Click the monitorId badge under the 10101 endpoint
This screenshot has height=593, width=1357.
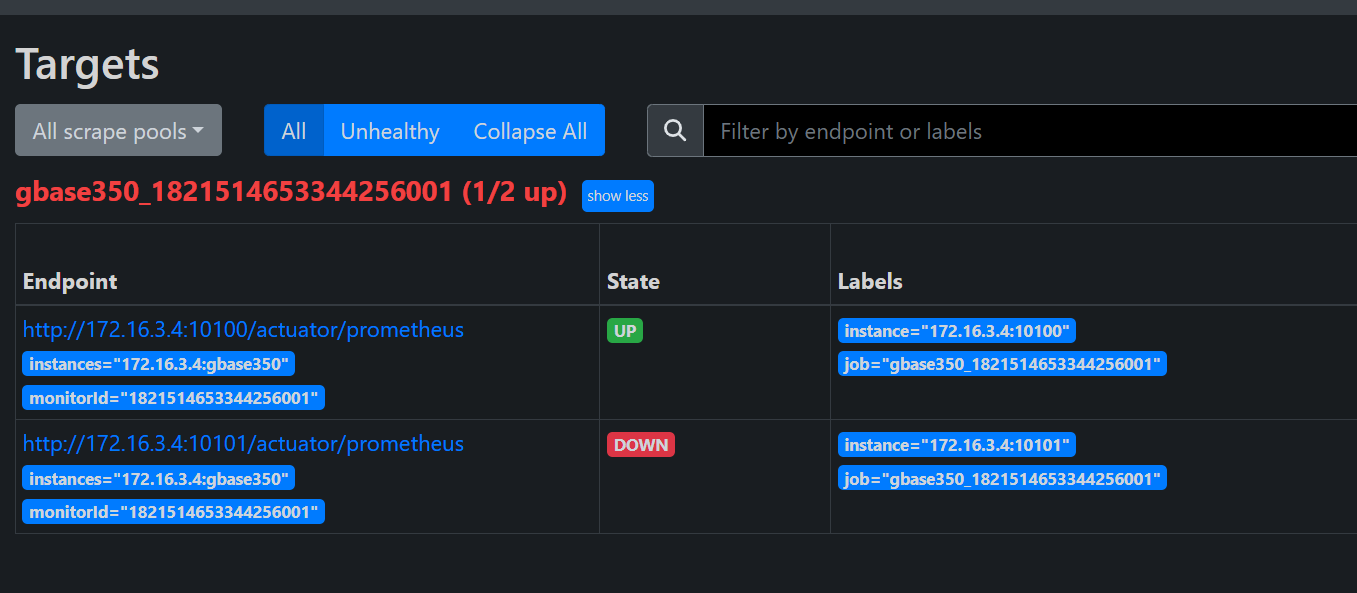[x=174, y=512]
